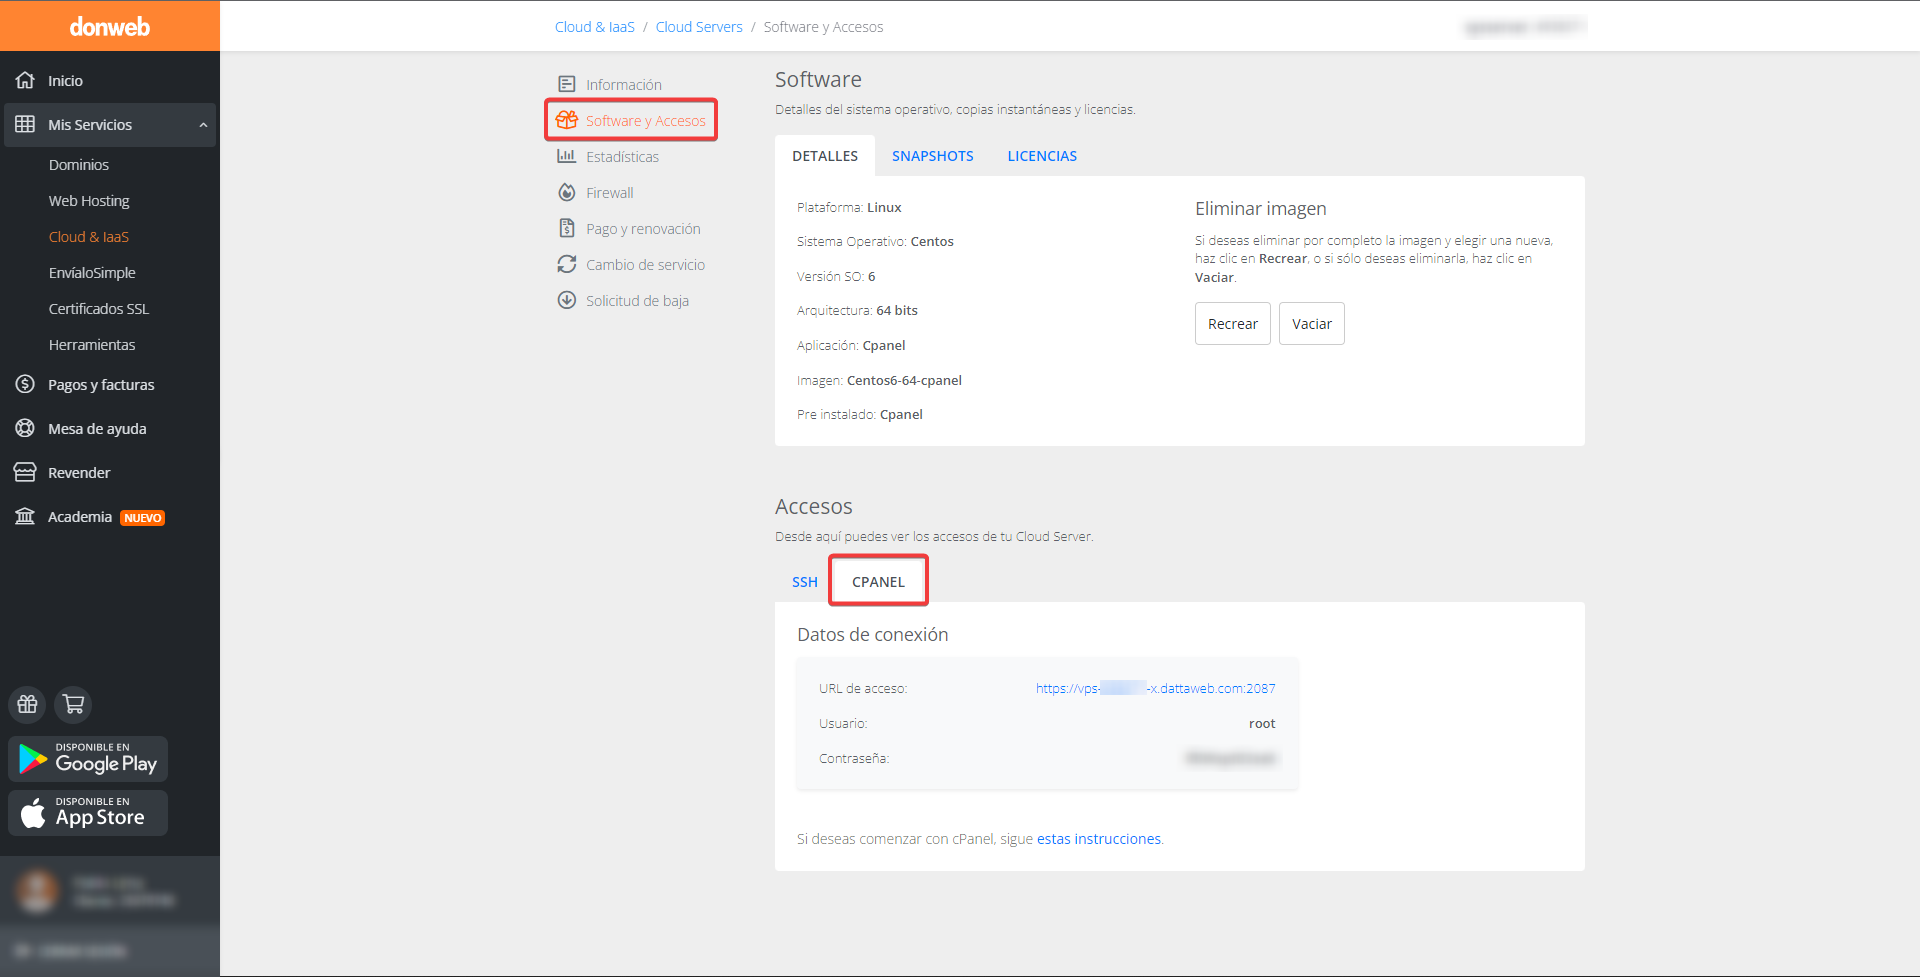Viewport: 1920px width, 977px height.
Task: Open Dominios in sidebar
Action: pyautogui.click(x=79, y=165)
